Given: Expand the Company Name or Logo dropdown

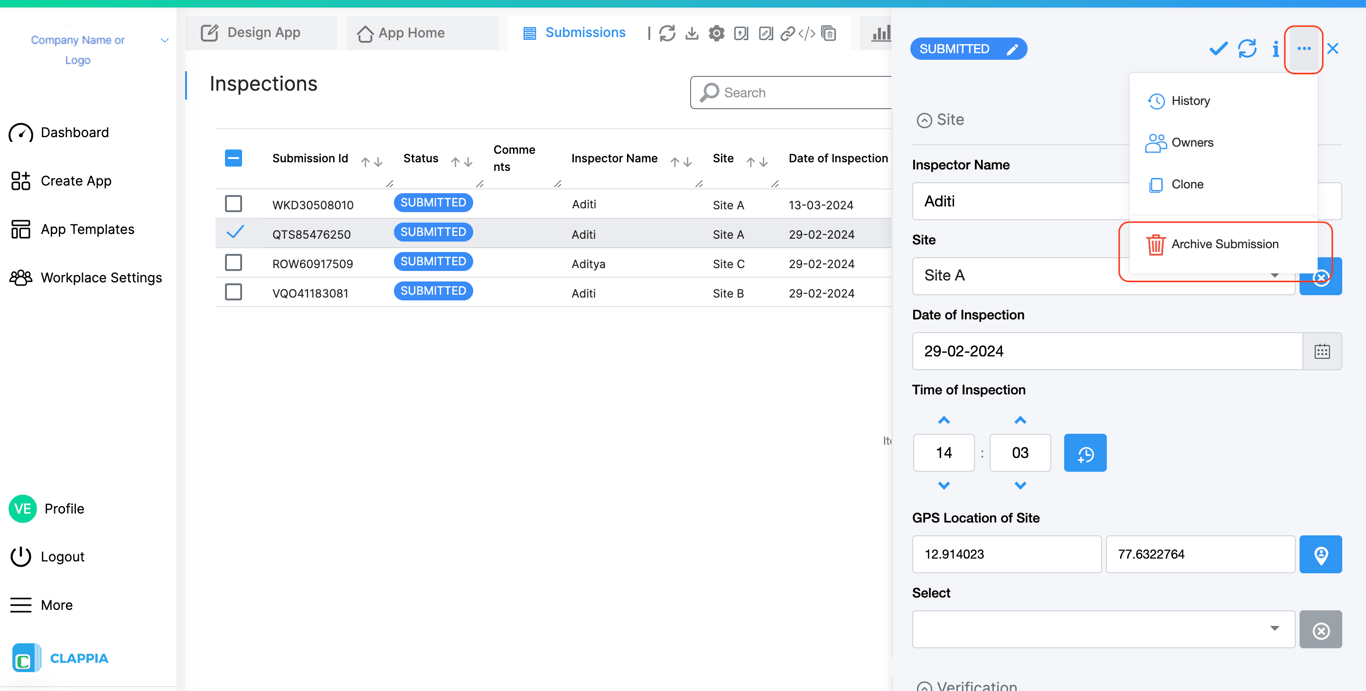Looking at the screenshot, I should (164, 41).
